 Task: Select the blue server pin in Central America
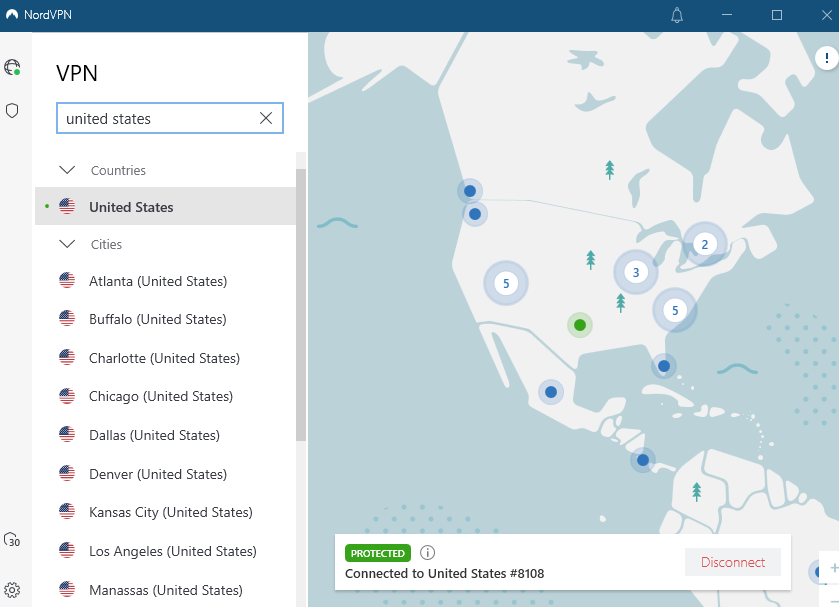point(643,460)
